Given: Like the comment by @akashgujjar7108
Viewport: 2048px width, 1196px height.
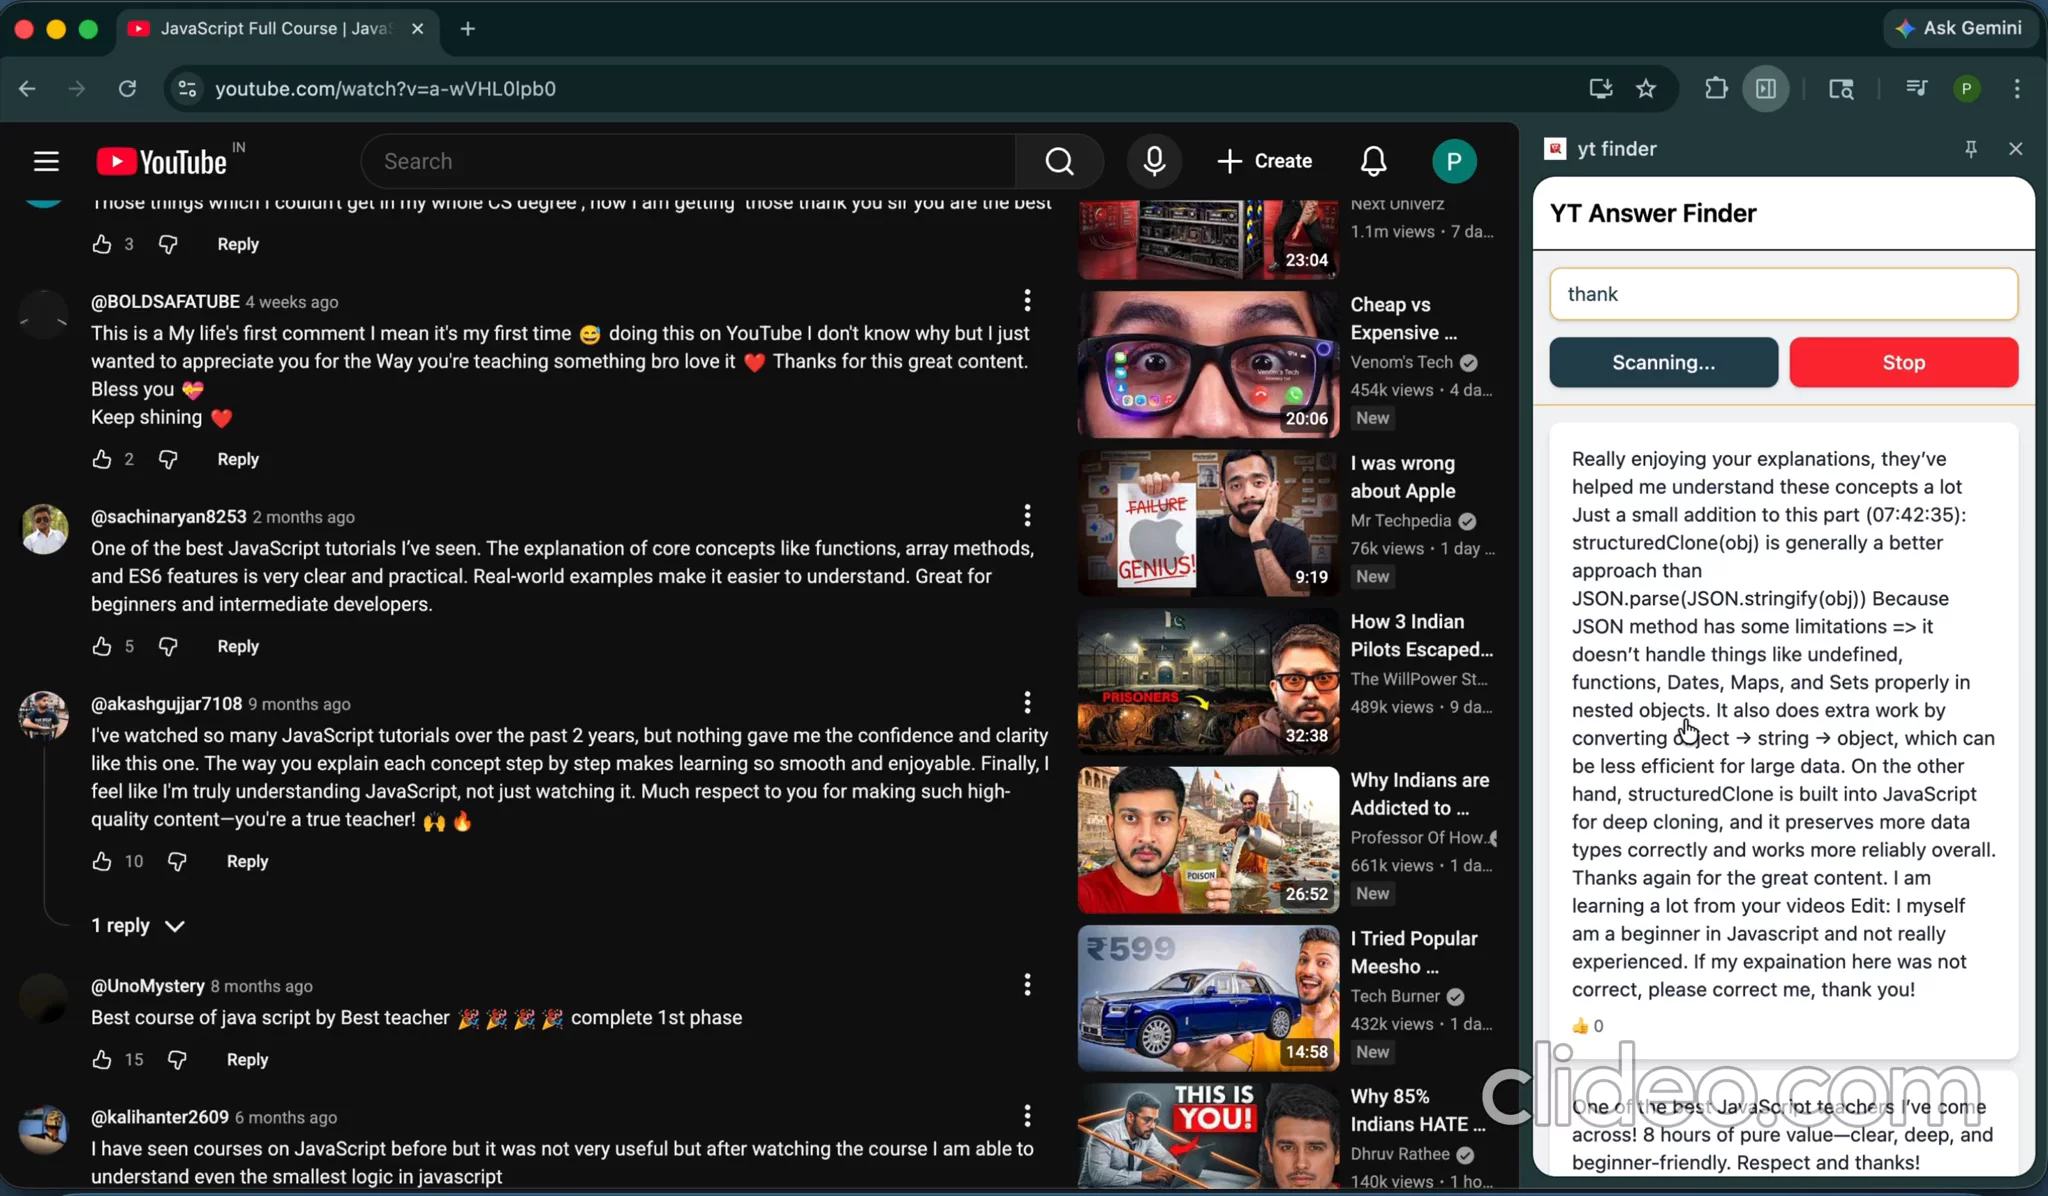Looking at the screenshot, I should point(102,861).
